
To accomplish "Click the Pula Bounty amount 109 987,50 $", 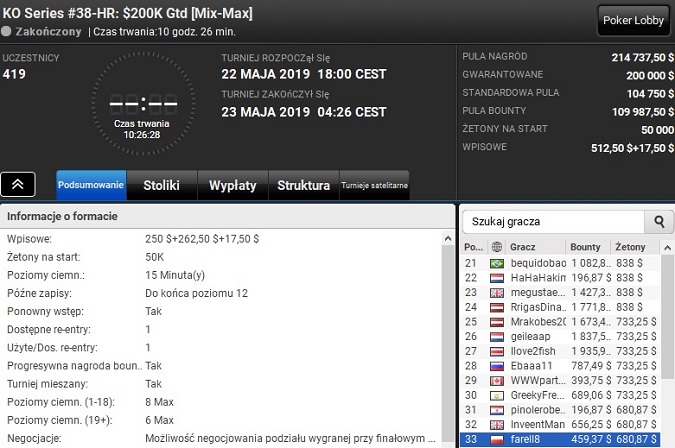I will 643,112.
